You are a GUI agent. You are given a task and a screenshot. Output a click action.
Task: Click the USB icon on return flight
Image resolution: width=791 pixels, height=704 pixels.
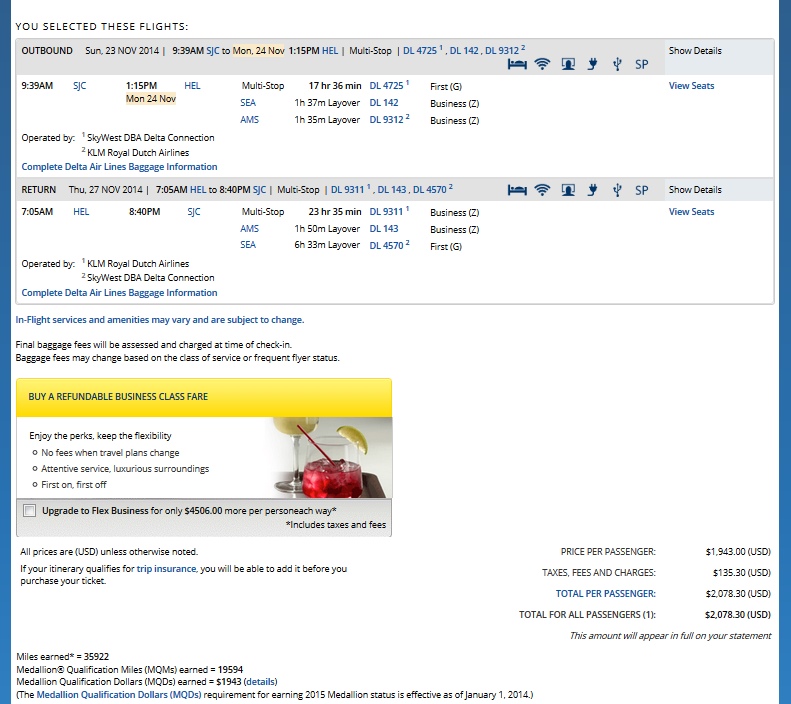point(616,189)
